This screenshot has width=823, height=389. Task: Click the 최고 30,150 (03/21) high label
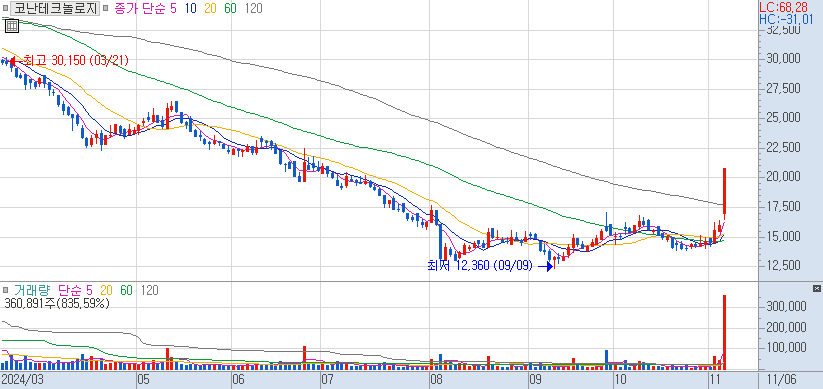(x=76, y=60)
